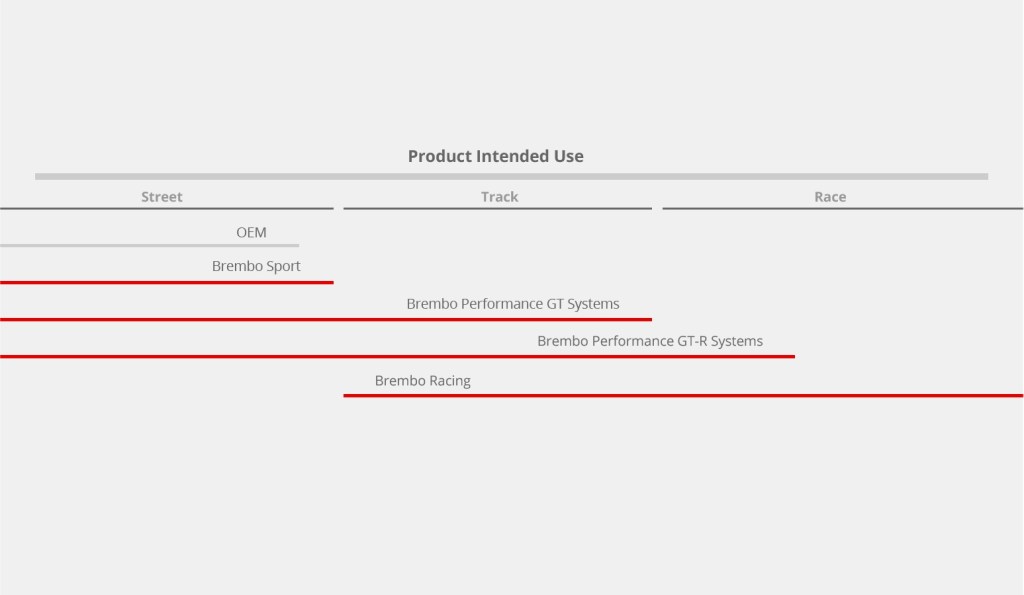Viewport: 1024px width, 595px height.
Task: Click the dark underline beneath Street
Action: [x=166, y=209]
